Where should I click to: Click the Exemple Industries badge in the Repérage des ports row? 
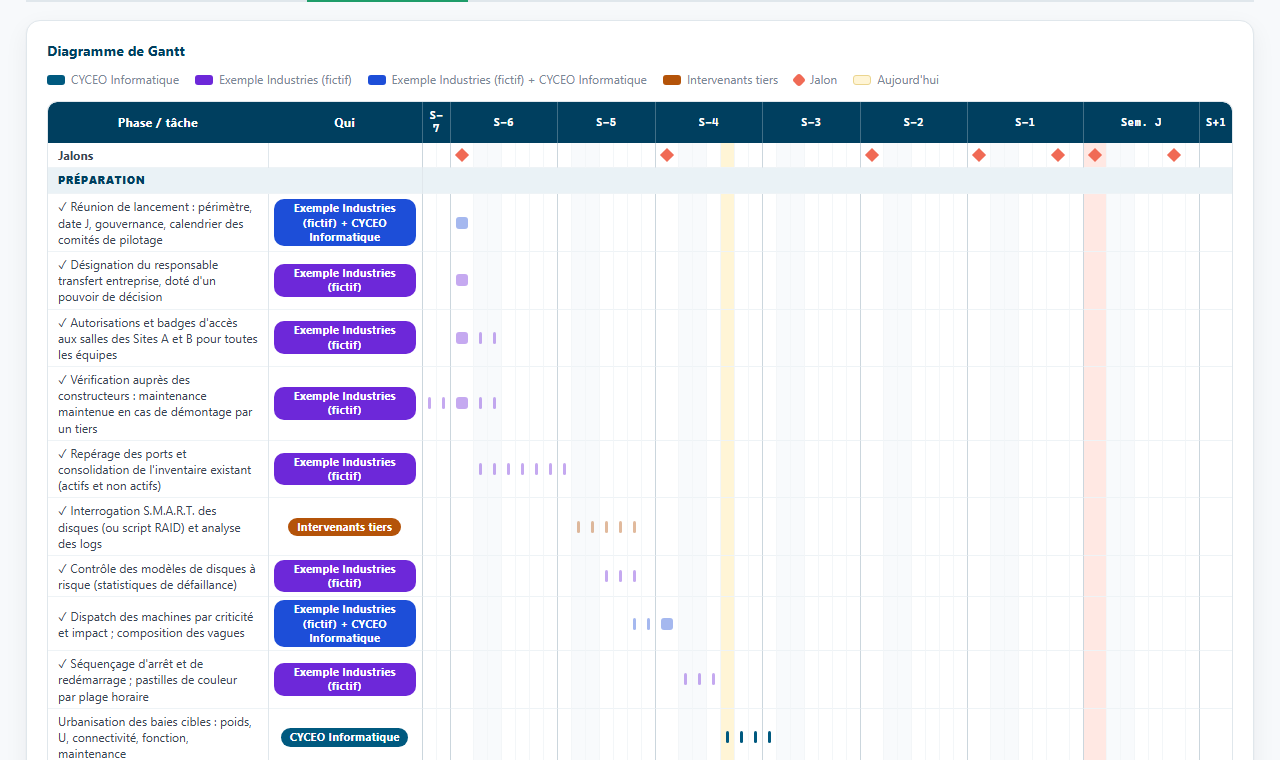click(345, 469)
